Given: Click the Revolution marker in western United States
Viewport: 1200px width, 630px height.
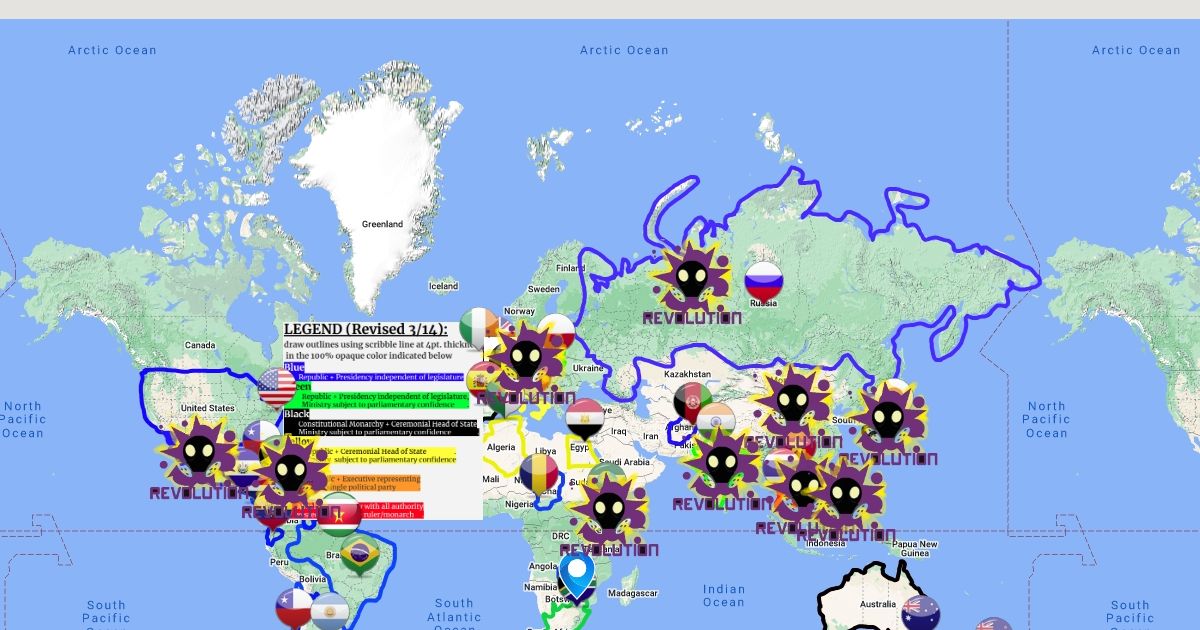Looking at the screenshot, I should pos(198,455).
